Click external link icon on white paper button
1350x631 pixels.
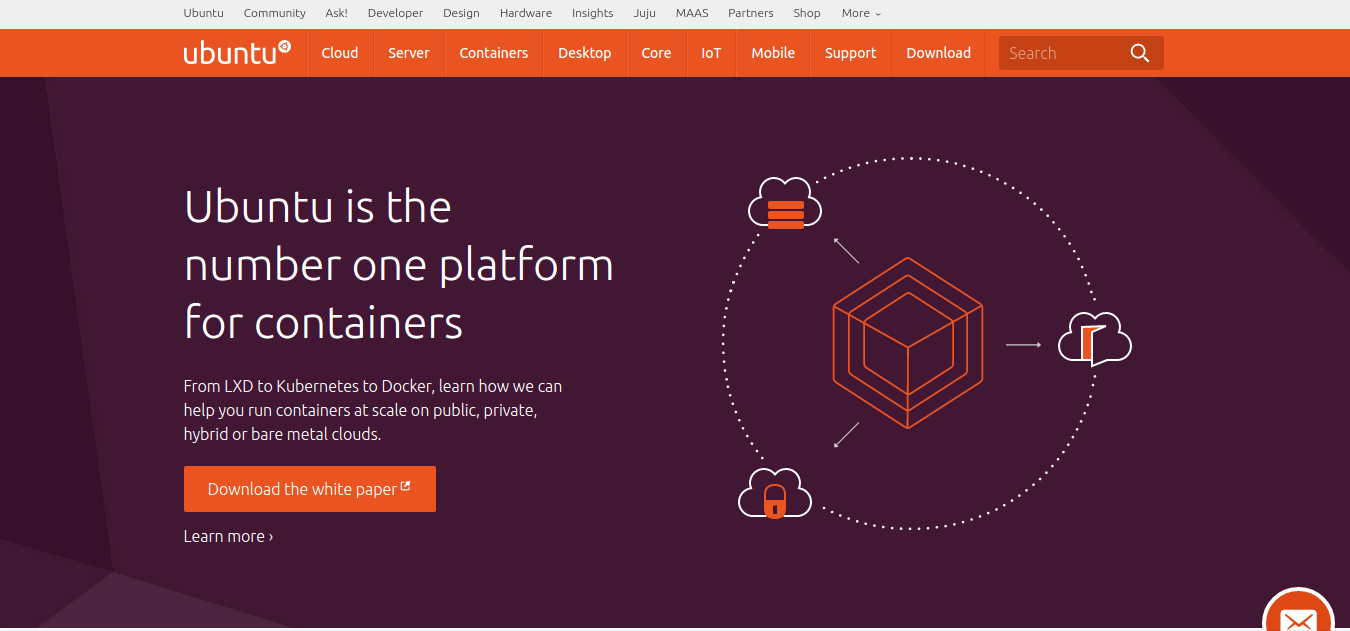tap(405, 486)
